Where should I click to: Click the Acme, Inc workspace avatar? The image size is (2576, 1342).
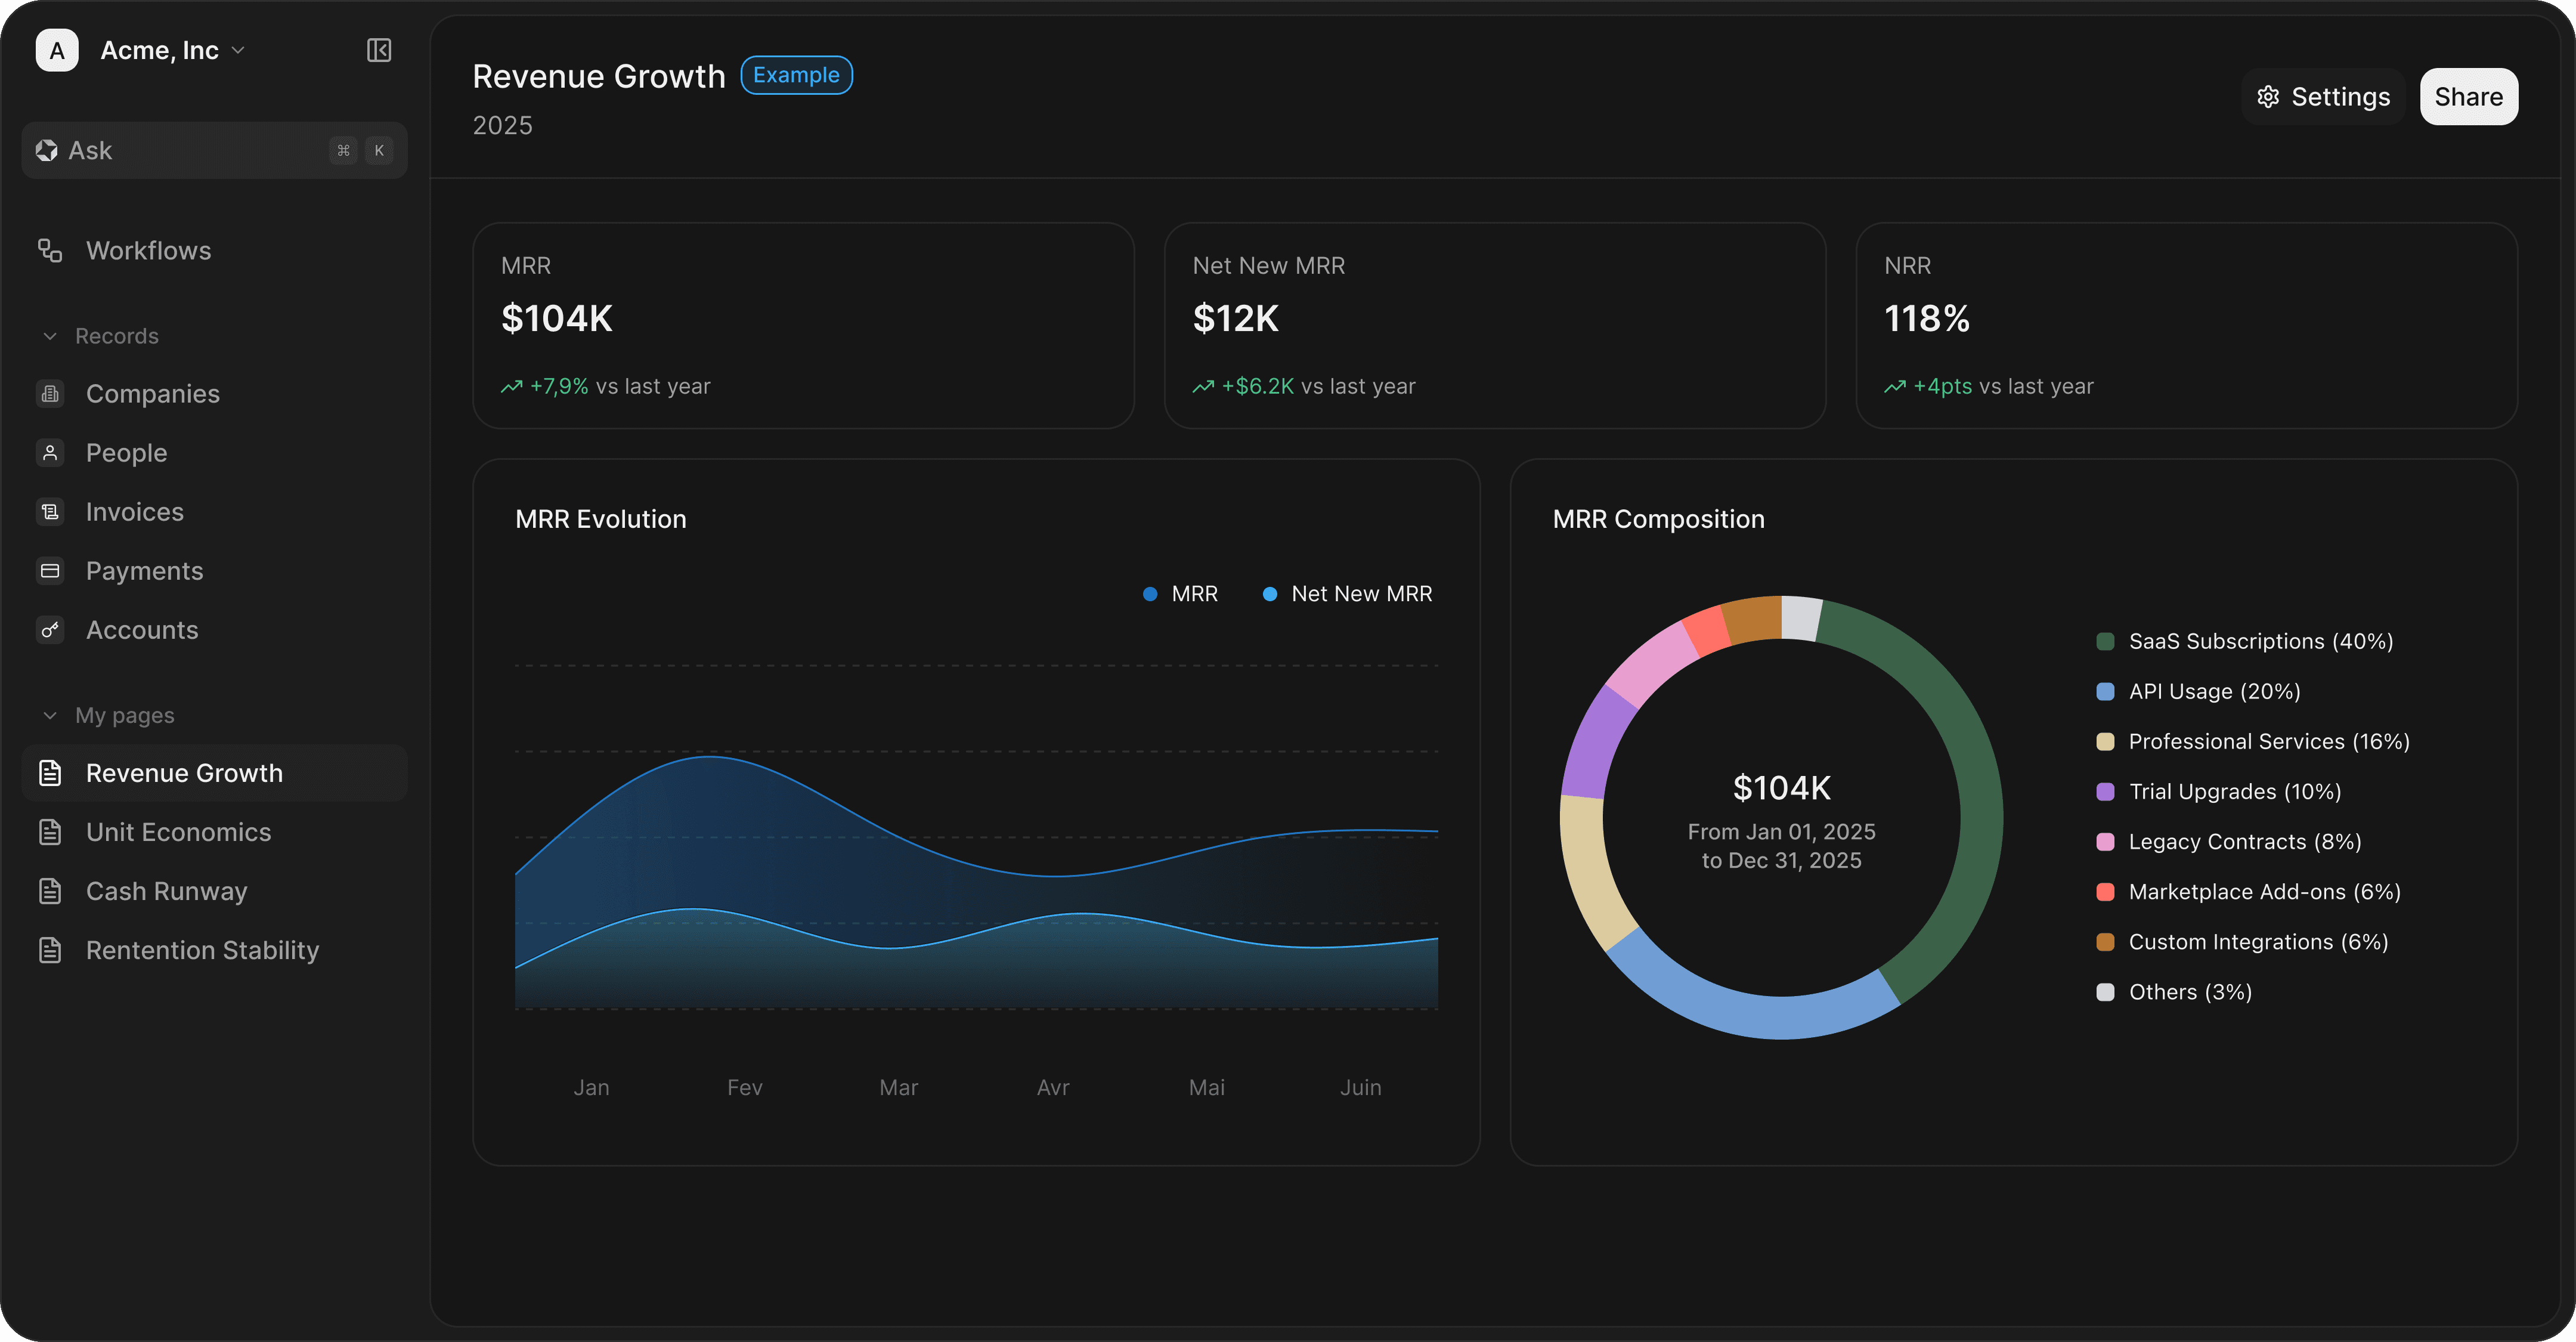click(57, 50)
